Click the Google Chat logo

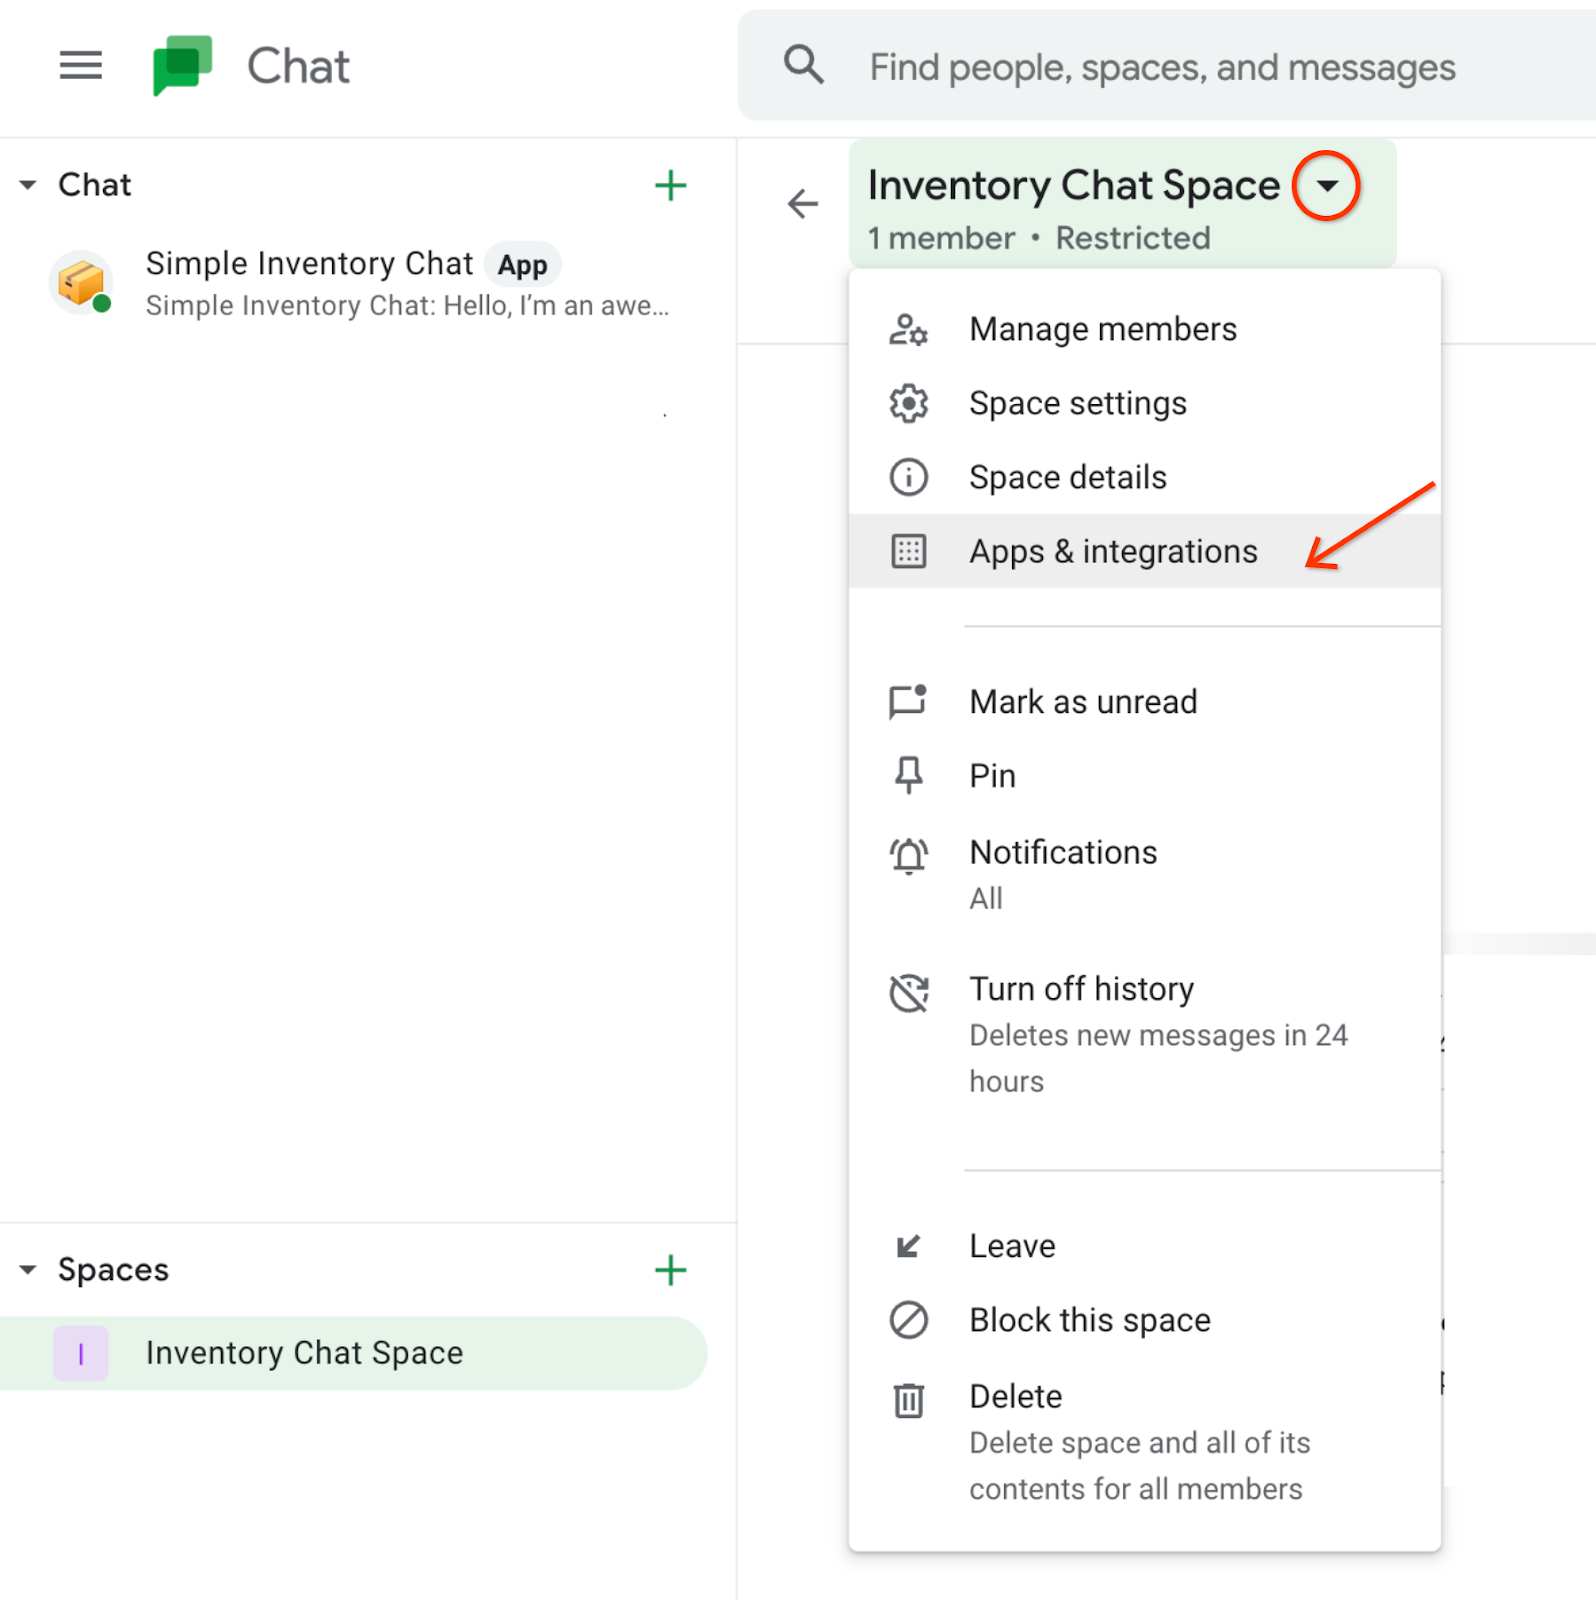tap(182, 66)
